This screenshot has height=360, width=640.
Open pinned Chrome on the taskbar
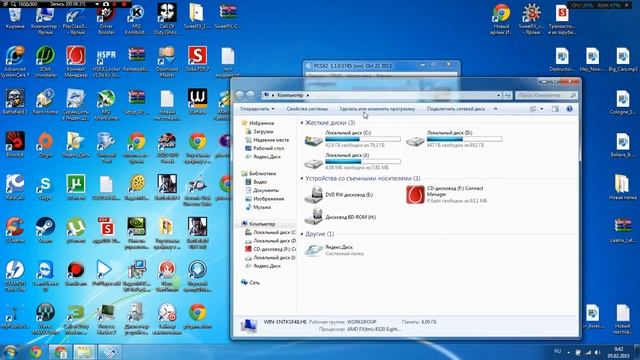pos(36,352)
